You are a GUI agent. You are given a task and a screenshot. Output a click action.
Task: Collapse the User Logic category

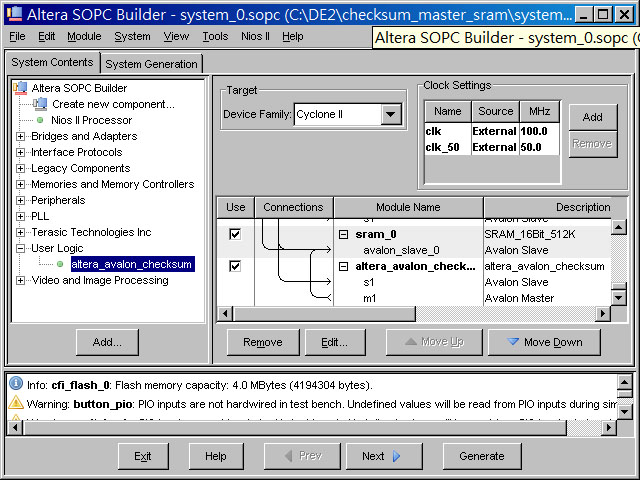click(20, 248)
